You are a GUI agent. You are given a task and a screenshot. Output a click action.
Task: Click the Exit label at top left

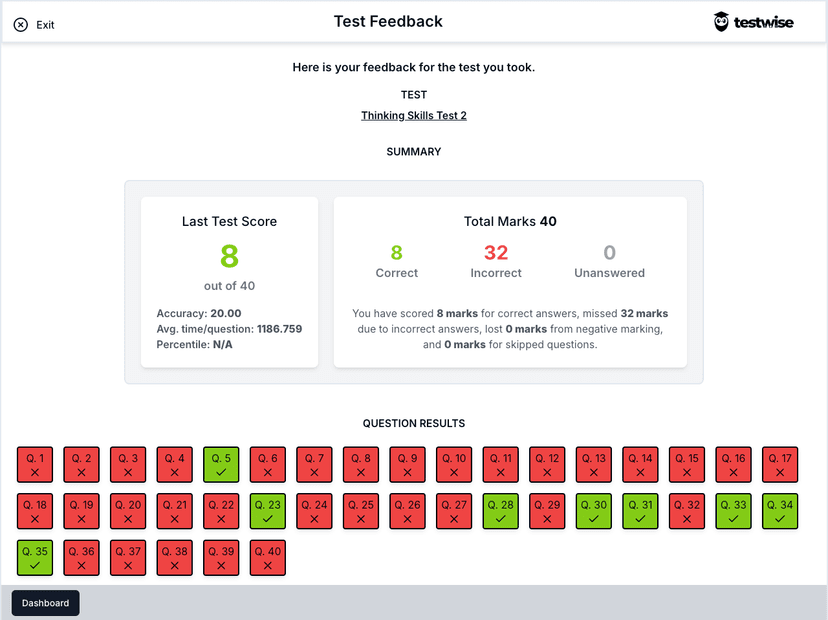click(44, 24)
